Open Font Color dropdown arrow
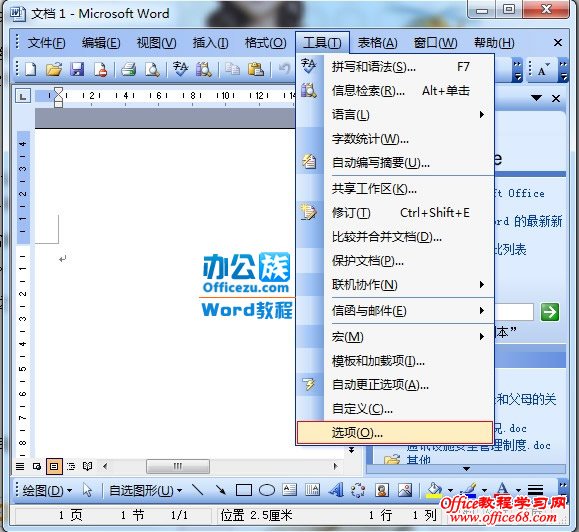 click(x=518, y=491)
